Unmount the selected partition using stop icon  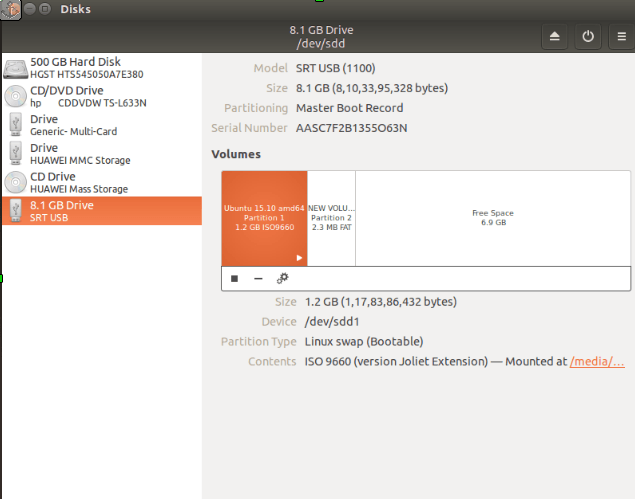234,278
